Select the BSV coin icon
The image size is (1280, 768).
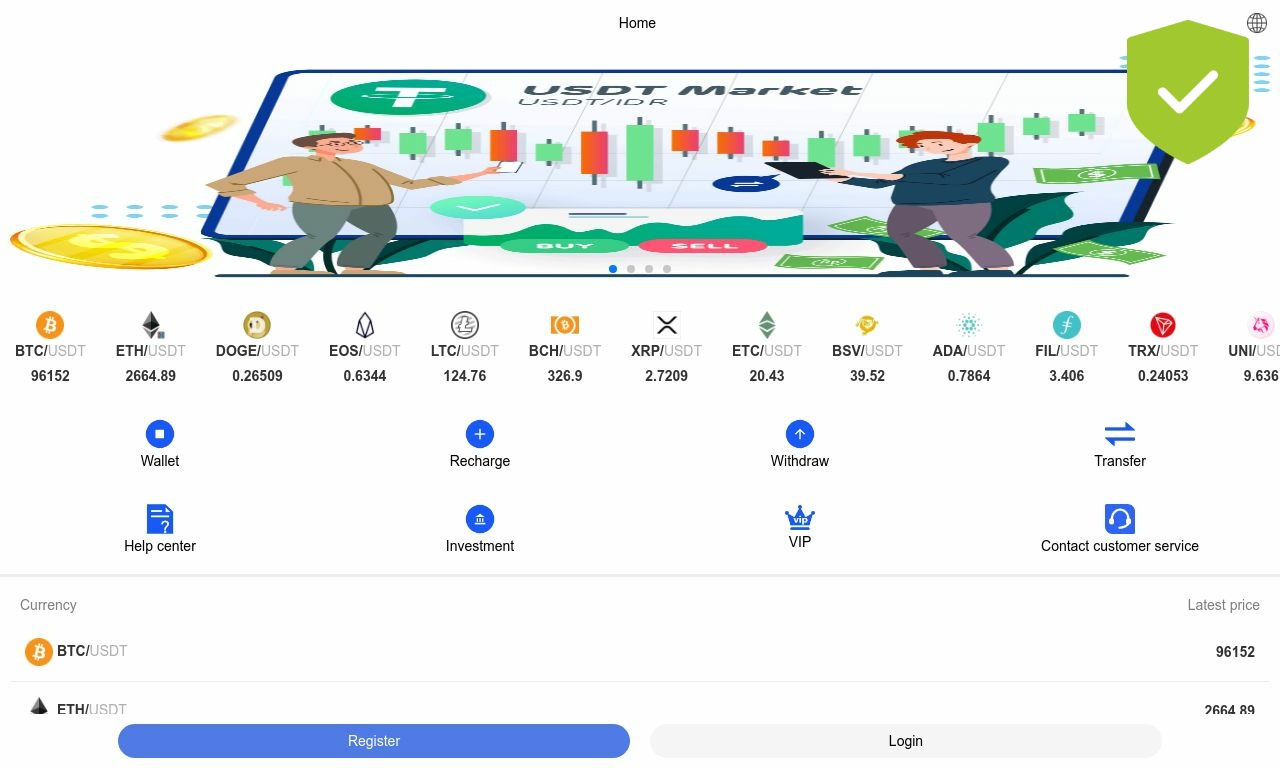867,325
